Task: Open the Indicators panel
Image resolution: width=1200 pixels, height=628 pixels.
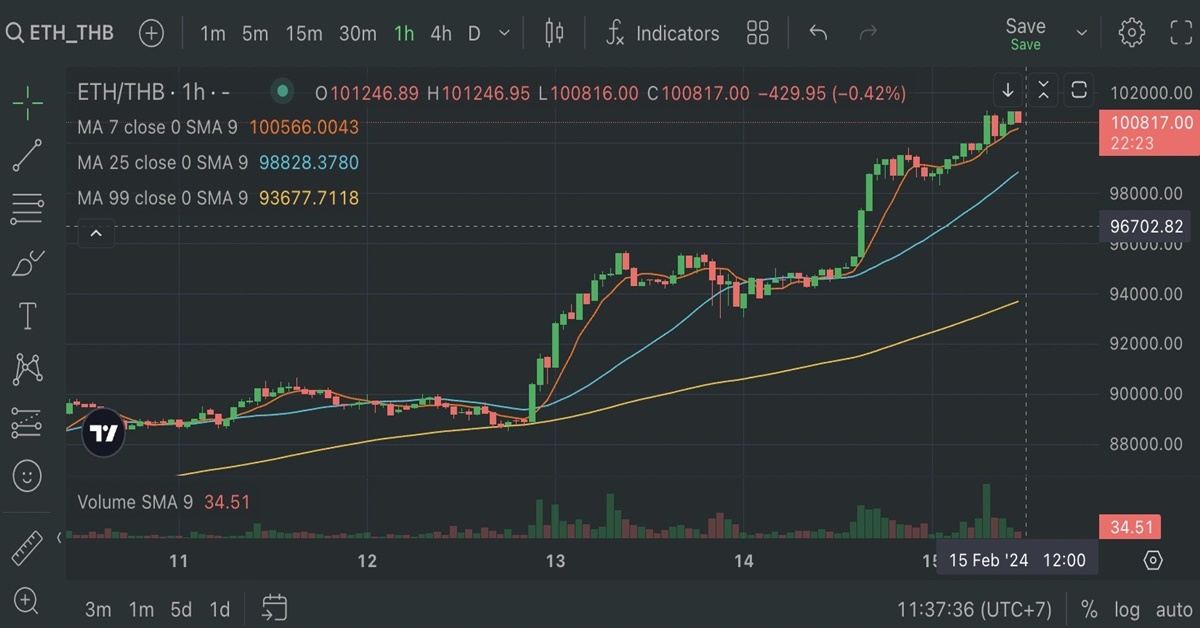Action: pos(663,33)
